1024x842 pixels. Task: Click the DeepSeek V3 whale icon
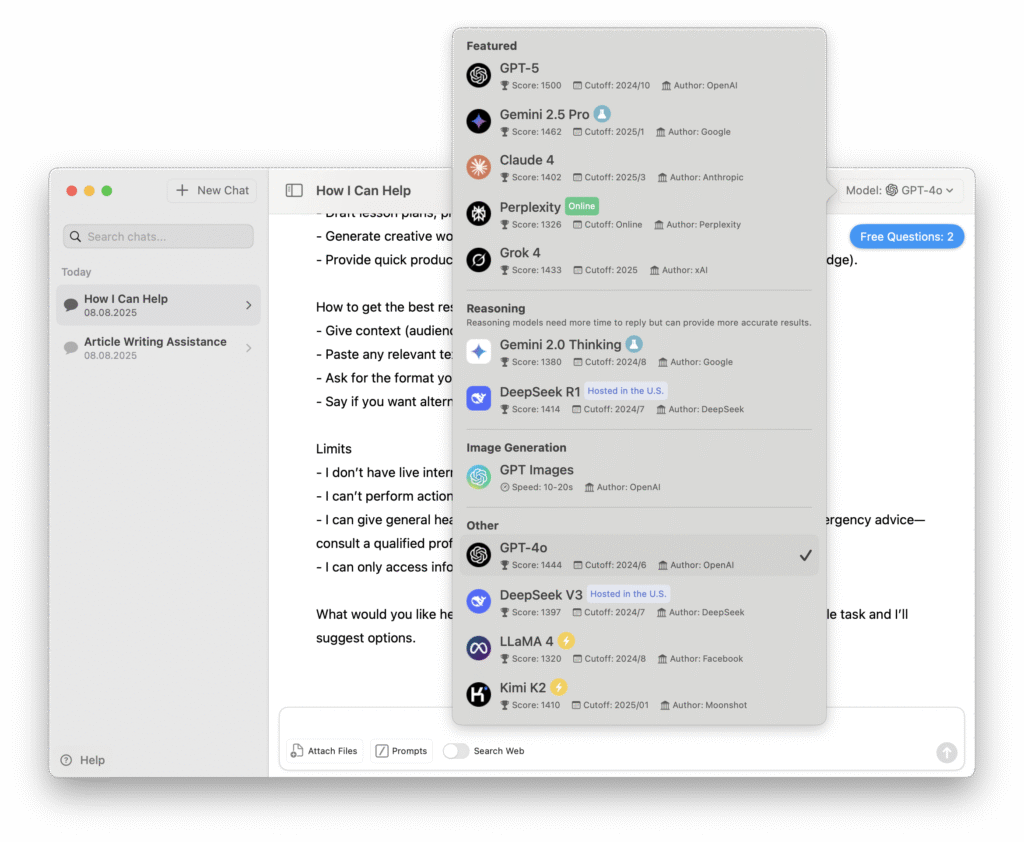[x=478, y=601]
